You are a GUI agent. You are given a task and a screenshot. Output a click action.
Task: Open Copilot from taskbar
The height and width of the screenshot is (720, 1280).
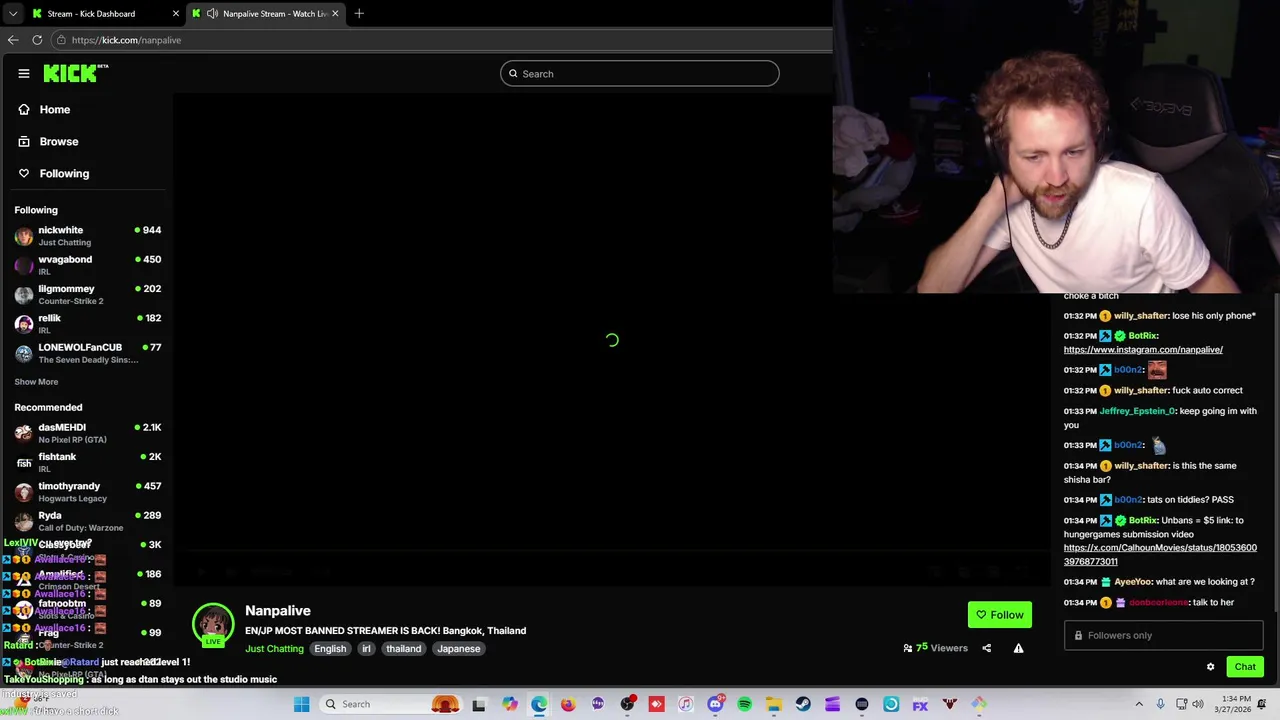pyautogui.click(x=510, y=704)
